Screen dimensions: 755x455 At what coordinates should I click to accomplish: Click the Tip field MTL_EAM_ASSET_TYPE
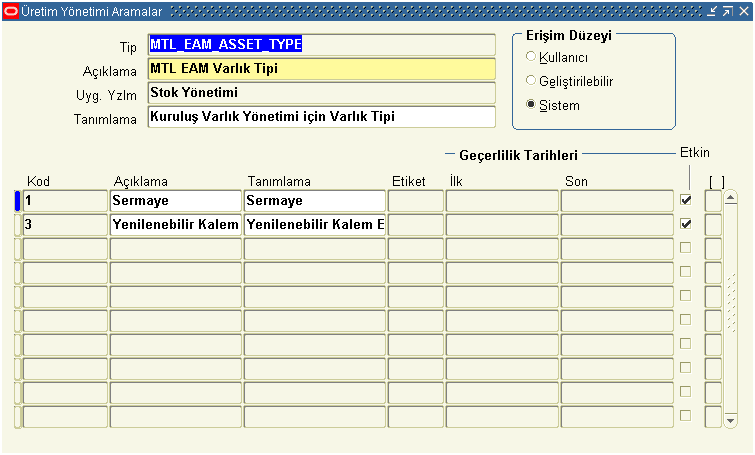321,45
